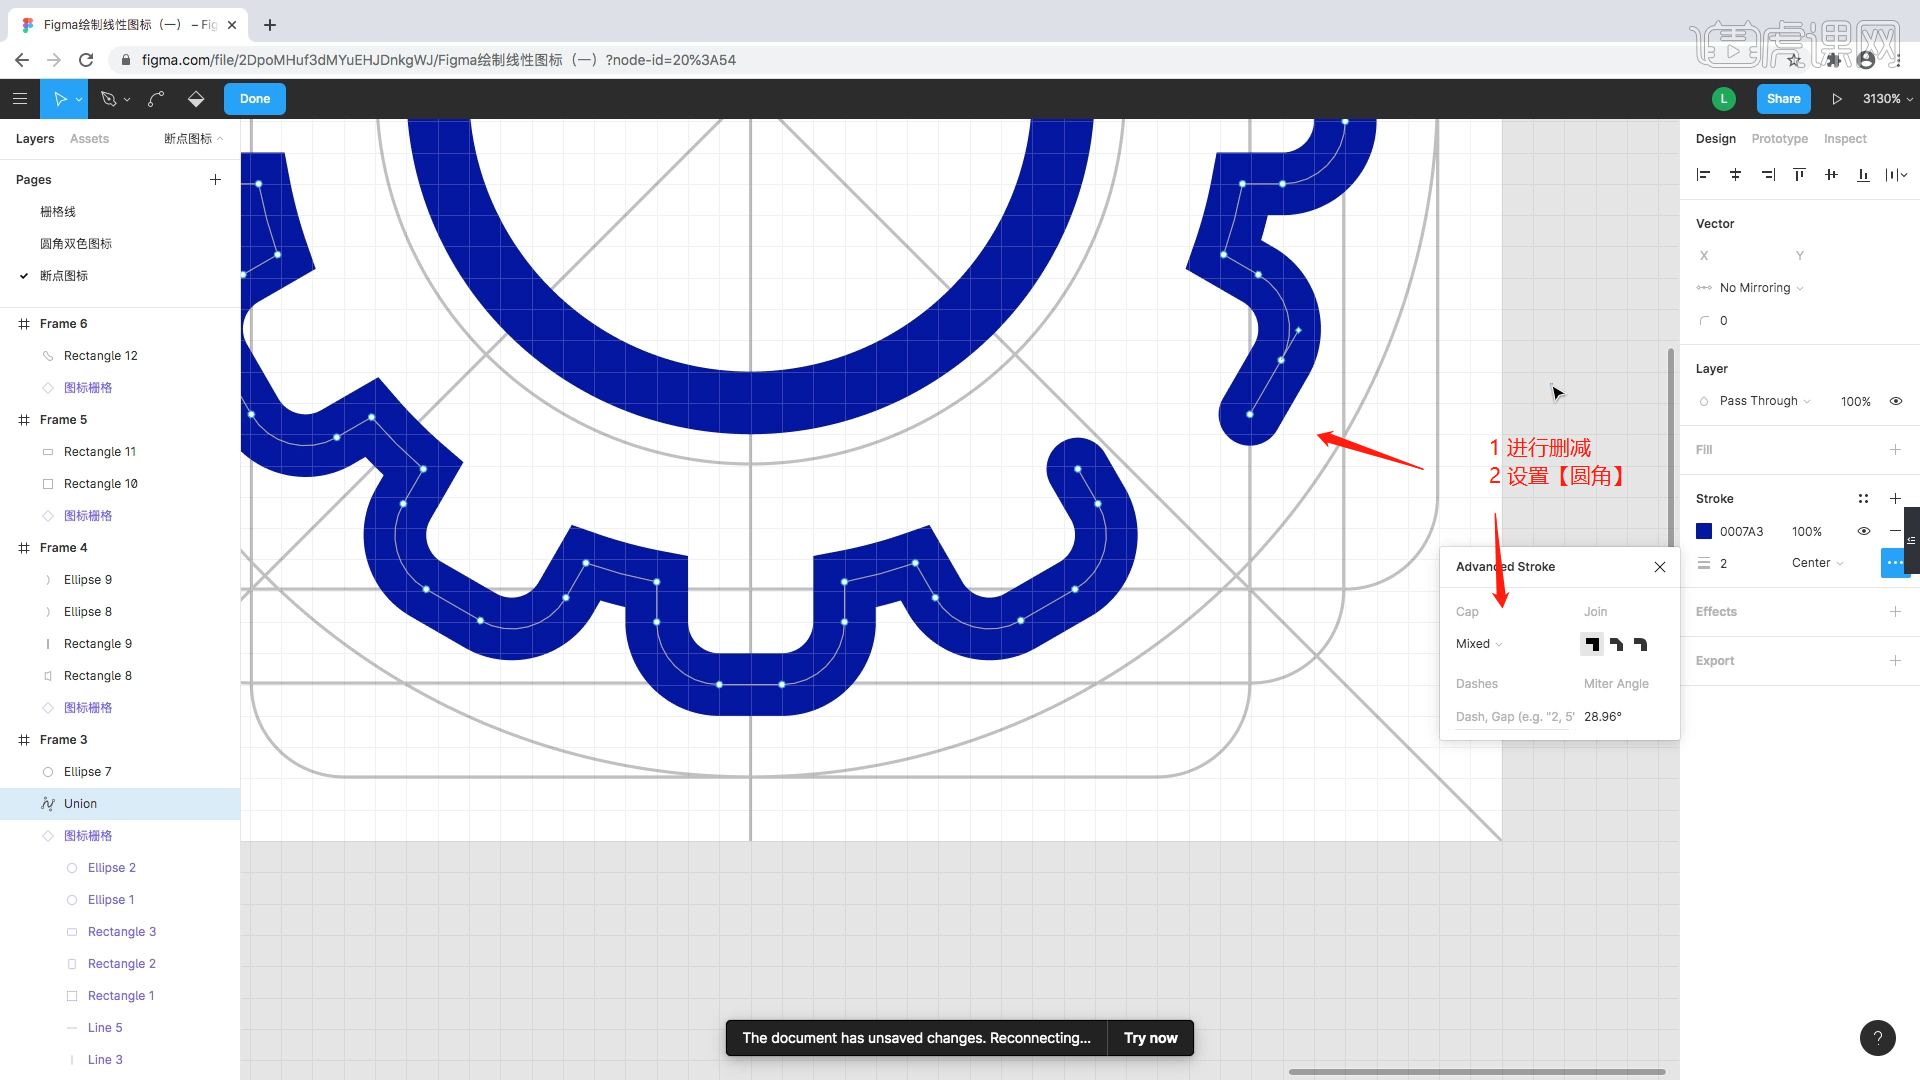Click the blue stroke color swatch
The height and width of the screenshot is (1080, 1920).
(x=1704, y=531)
